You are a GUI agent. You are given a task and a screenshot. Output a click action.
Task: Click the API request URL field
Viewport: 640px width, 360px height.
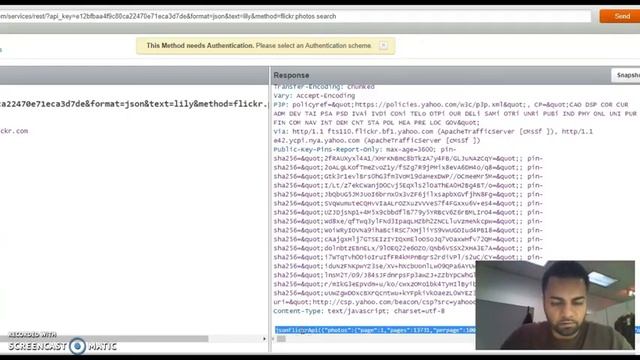point(295,16)
